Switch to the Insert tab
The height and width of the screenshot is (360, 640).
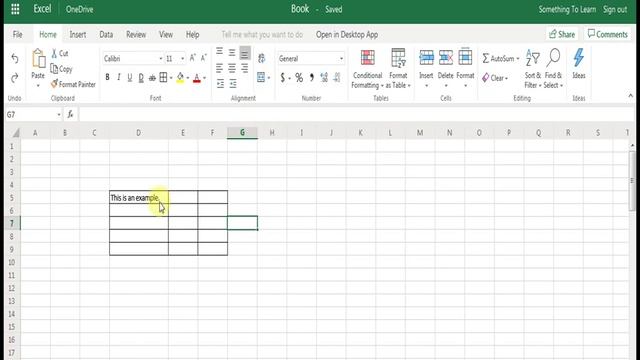click(78, 35)
